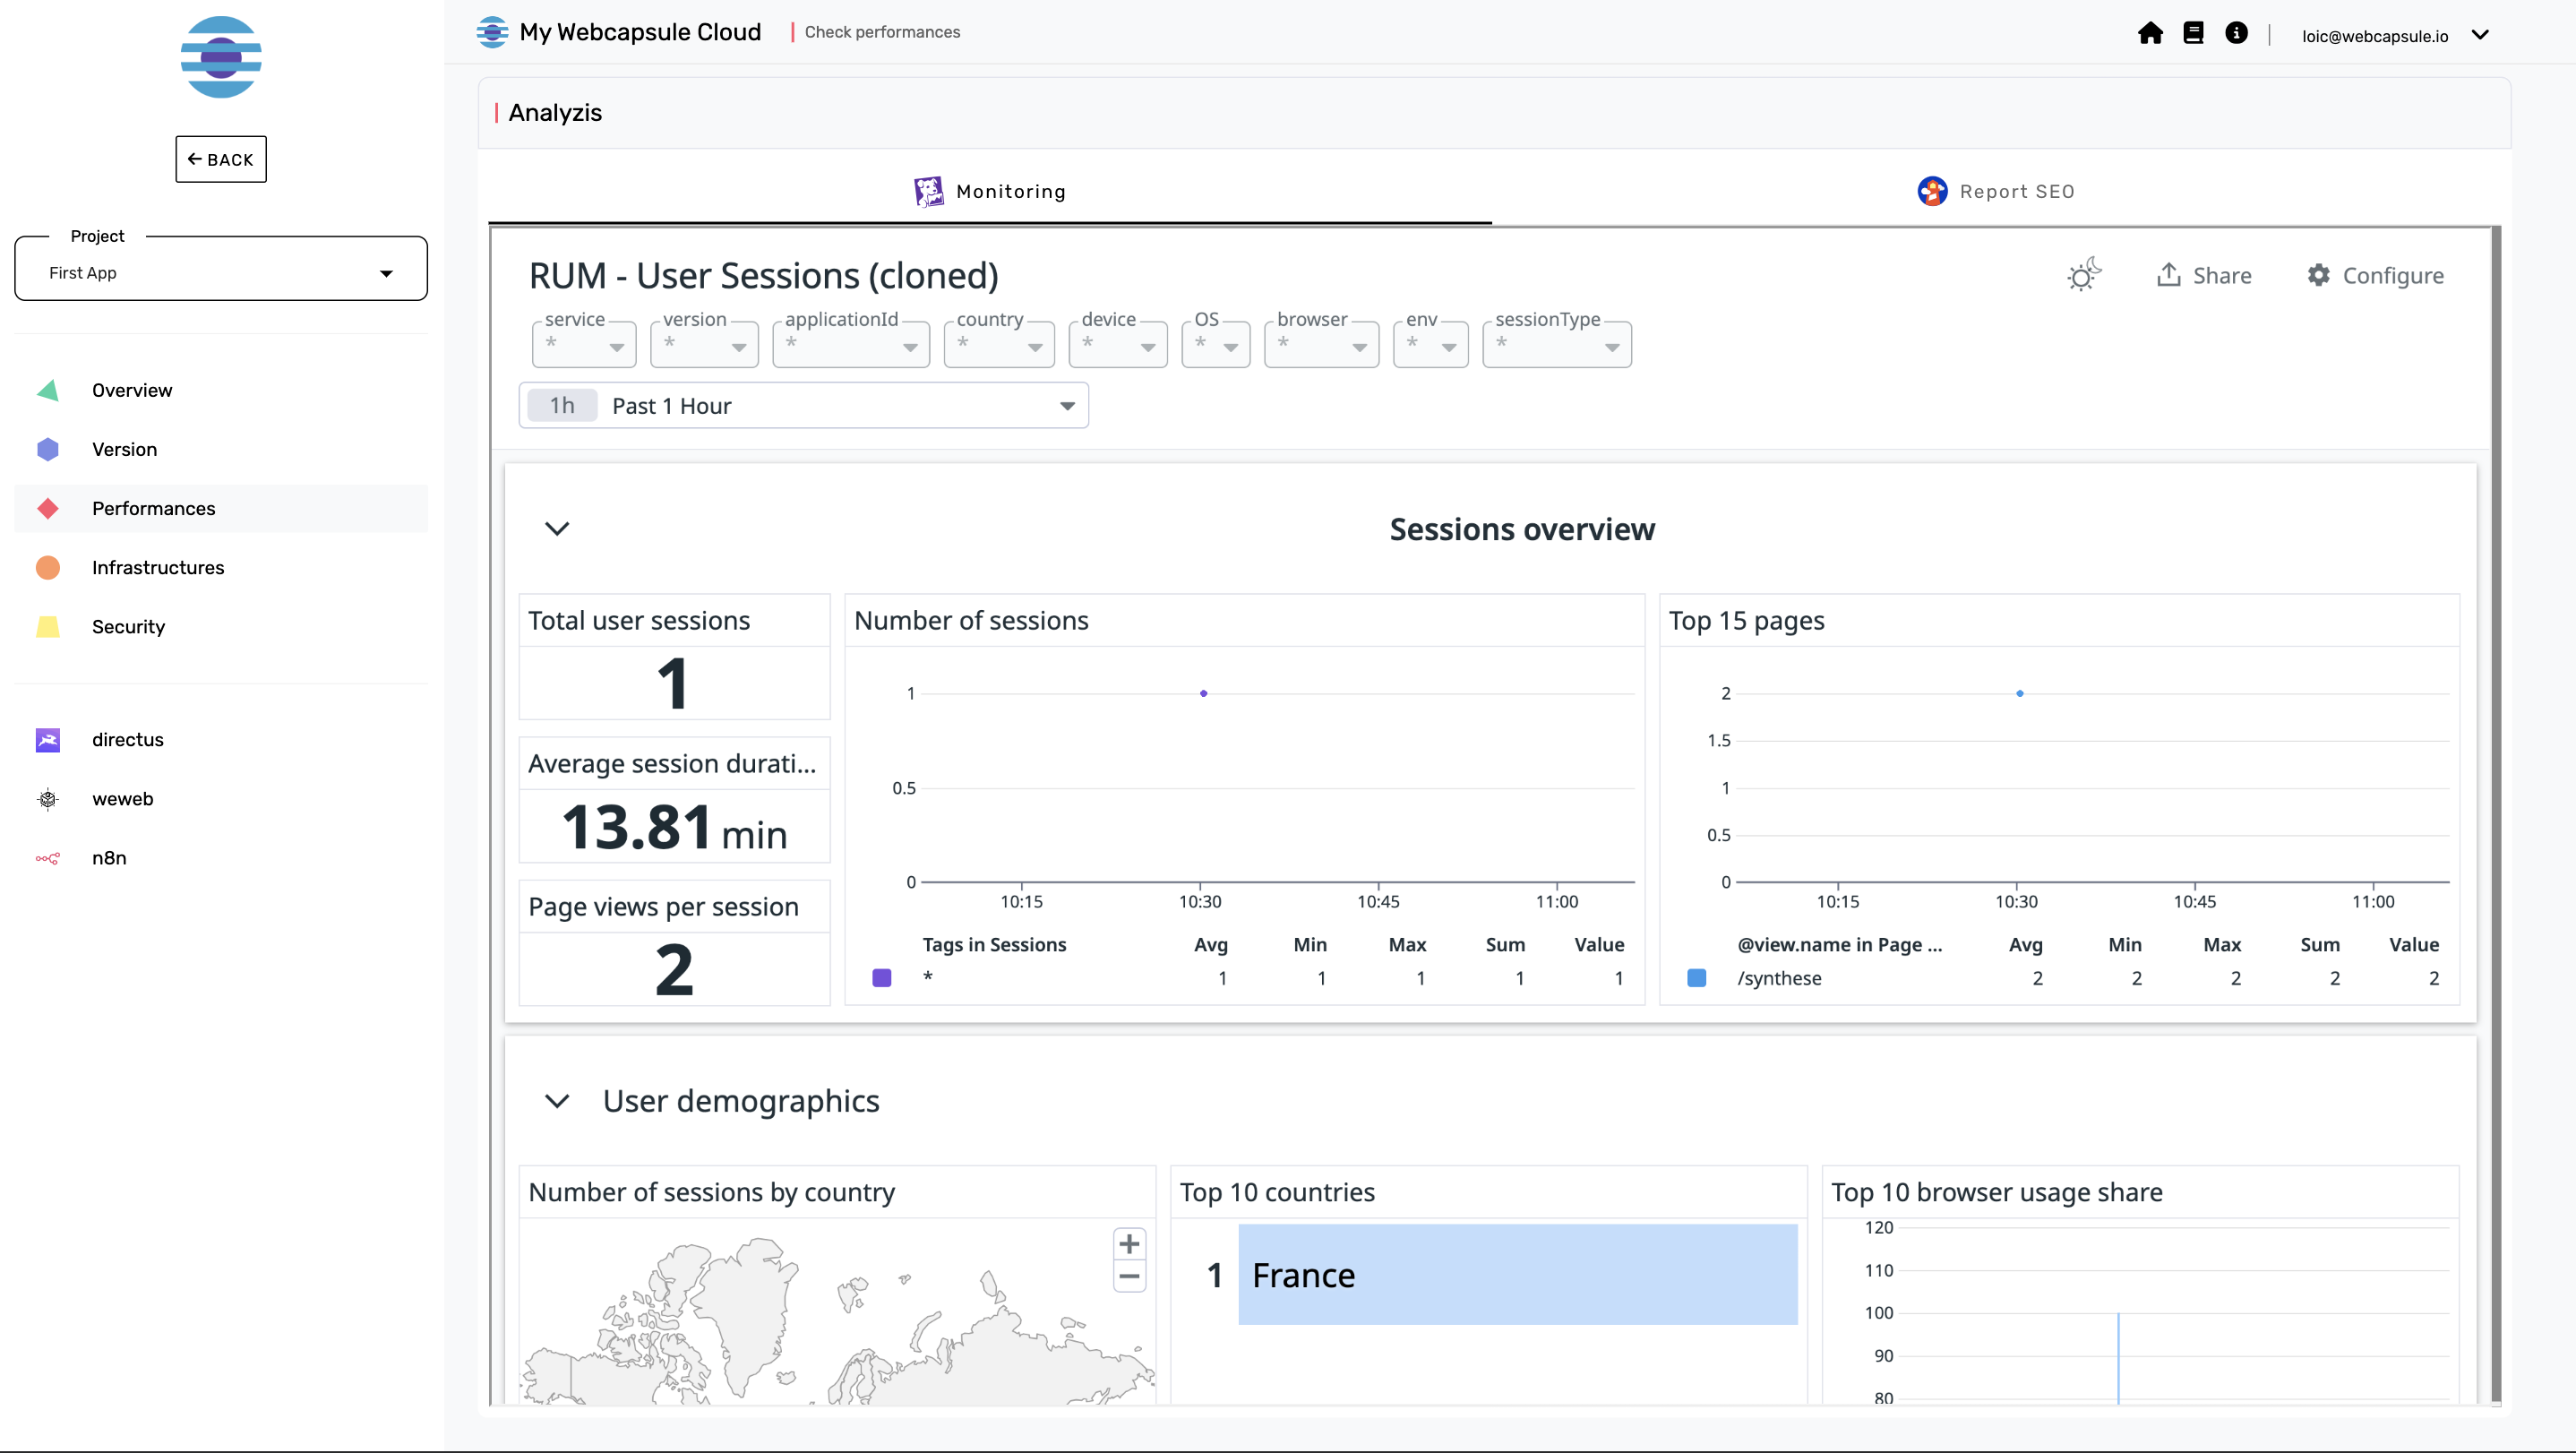Collapse the User demographics section
The width and height of the screenshot is (2576, 1453).
(x=557, y=1101)
